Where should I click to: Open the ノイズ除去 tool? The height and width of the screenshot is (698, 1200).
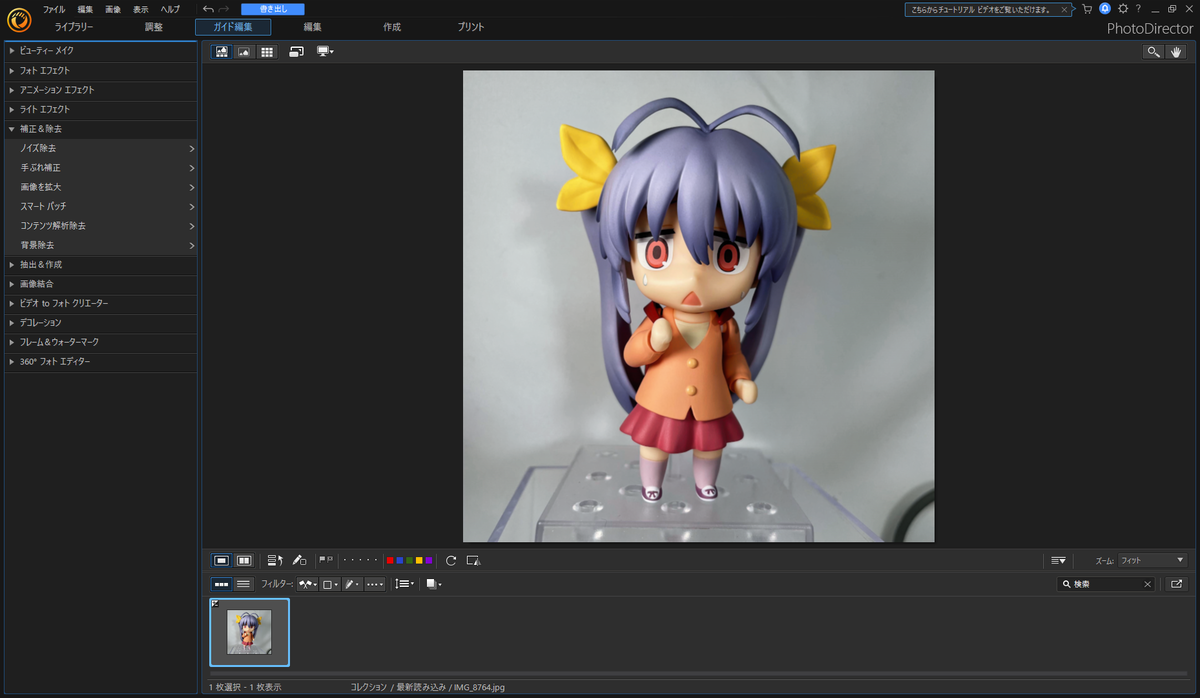coord(100,148)
